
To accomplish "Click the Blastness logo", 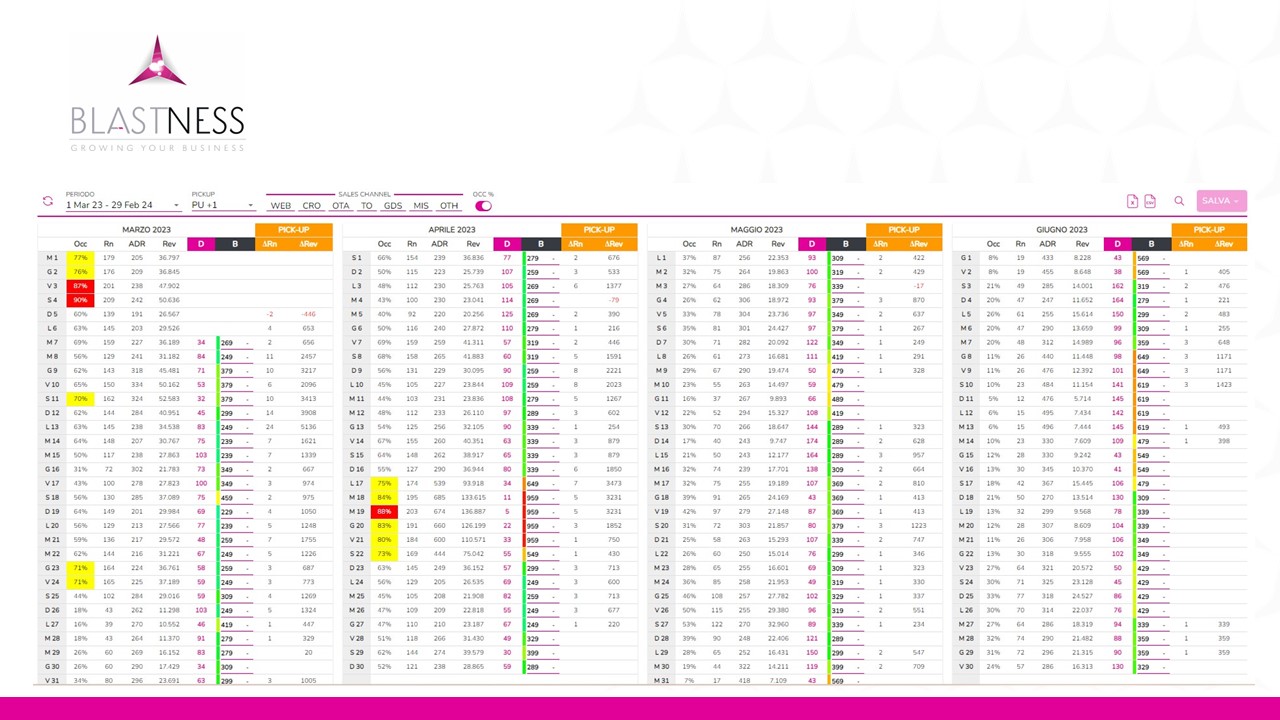I will click(157, 93).
